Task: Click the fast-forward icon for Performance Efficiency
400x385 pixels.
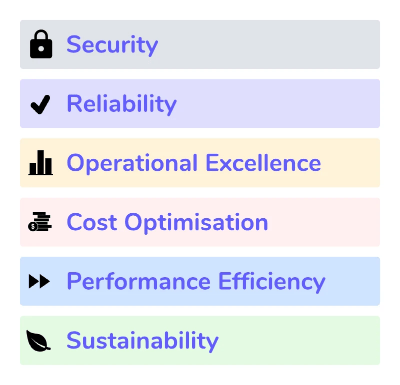Action: click(39, 281)
